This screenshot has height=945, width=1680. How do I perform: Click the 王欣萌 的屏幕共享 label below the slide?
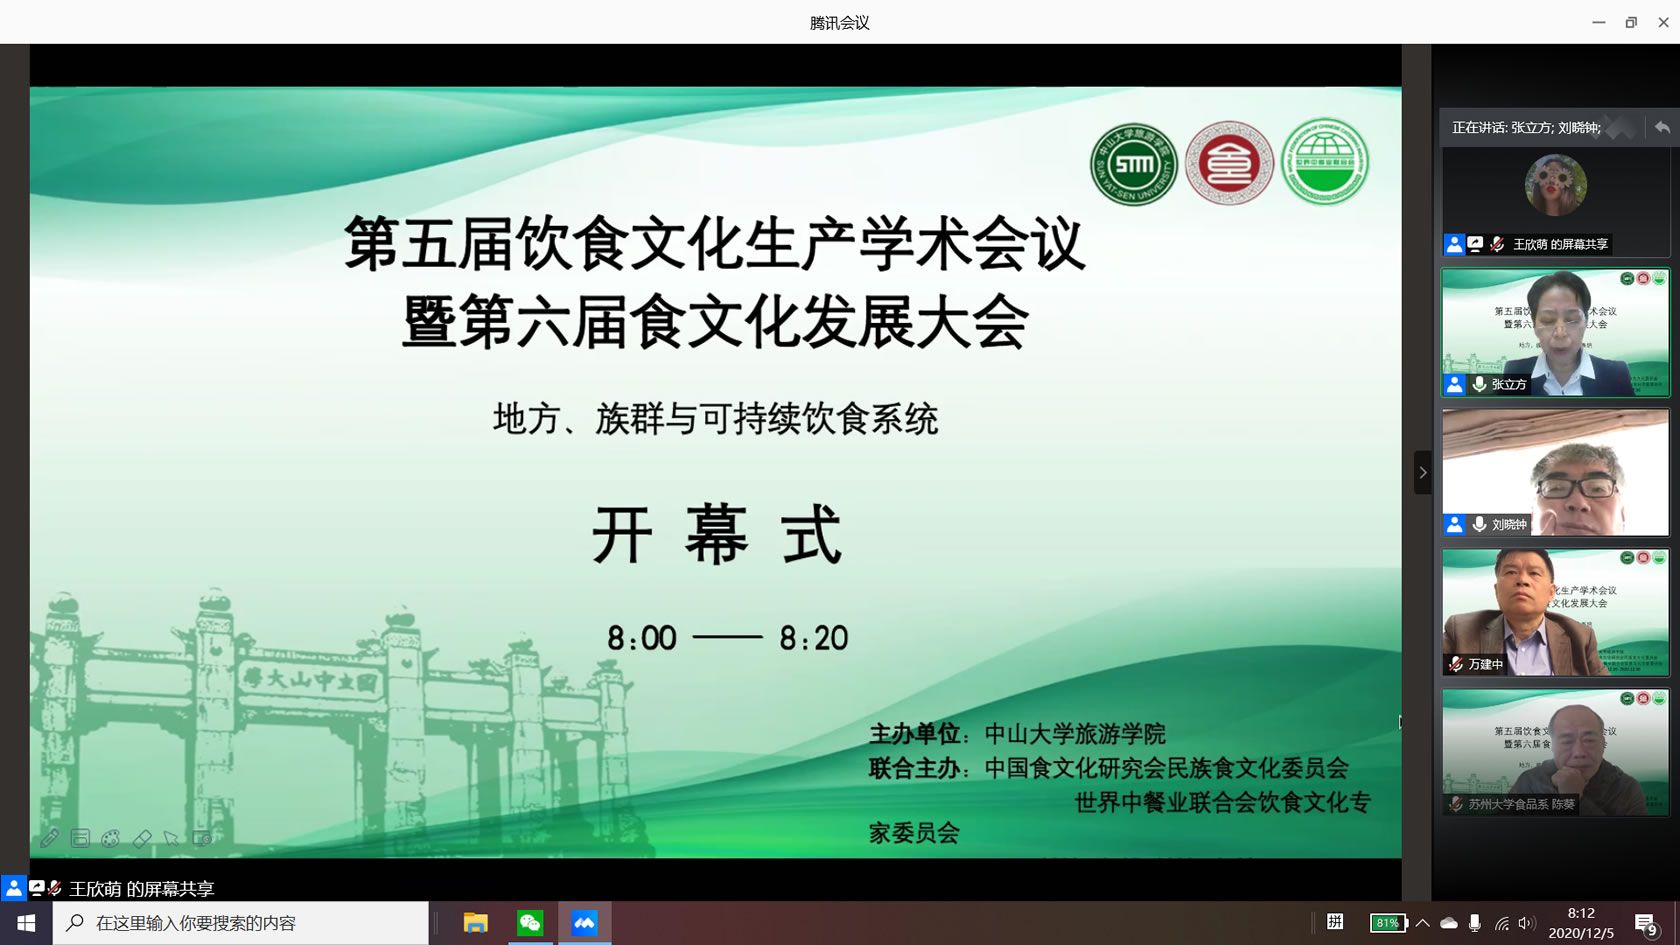pos(141,888)
